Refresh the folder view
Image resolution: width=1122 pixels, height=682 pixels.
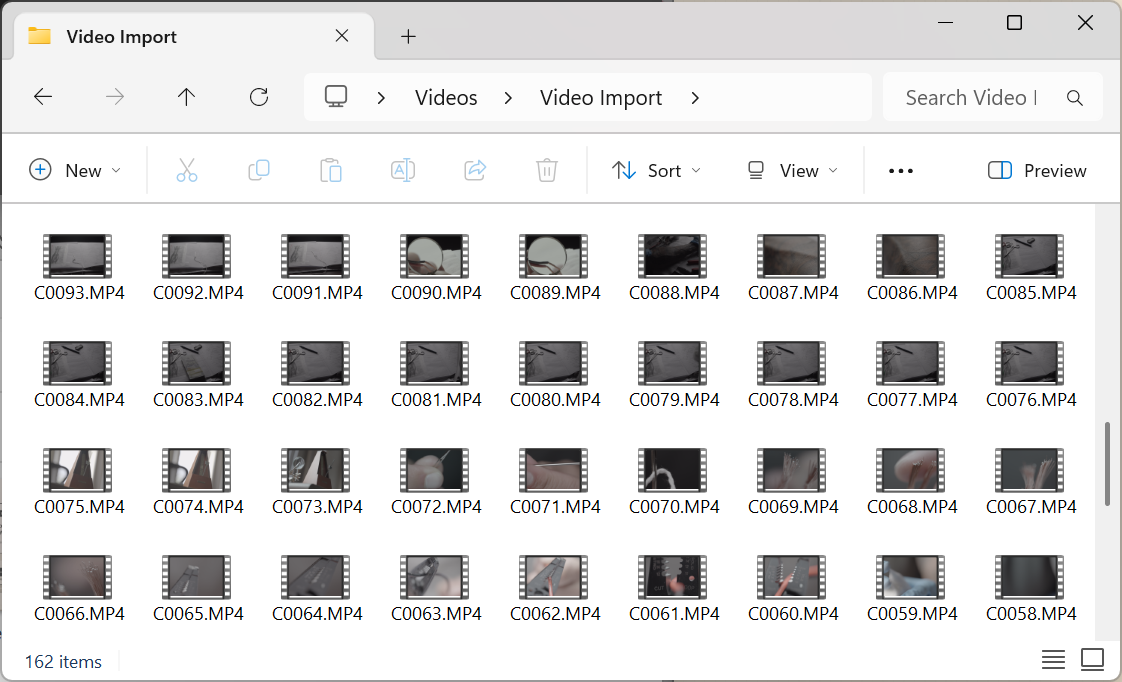coord(258,96)
